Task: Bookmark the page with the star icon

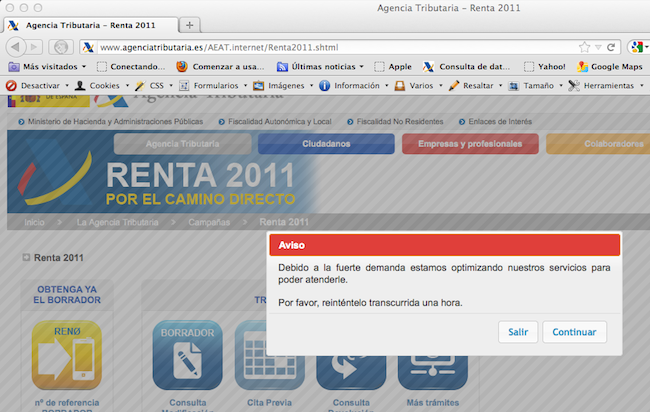Action: click(x=584, y=47)
